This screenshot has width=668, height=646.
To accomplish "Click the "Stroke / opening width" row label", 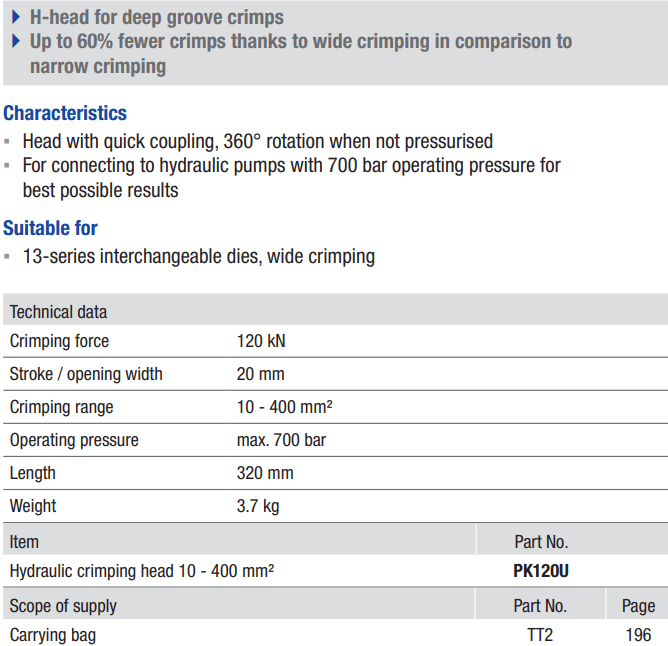I will coord(86,374).
